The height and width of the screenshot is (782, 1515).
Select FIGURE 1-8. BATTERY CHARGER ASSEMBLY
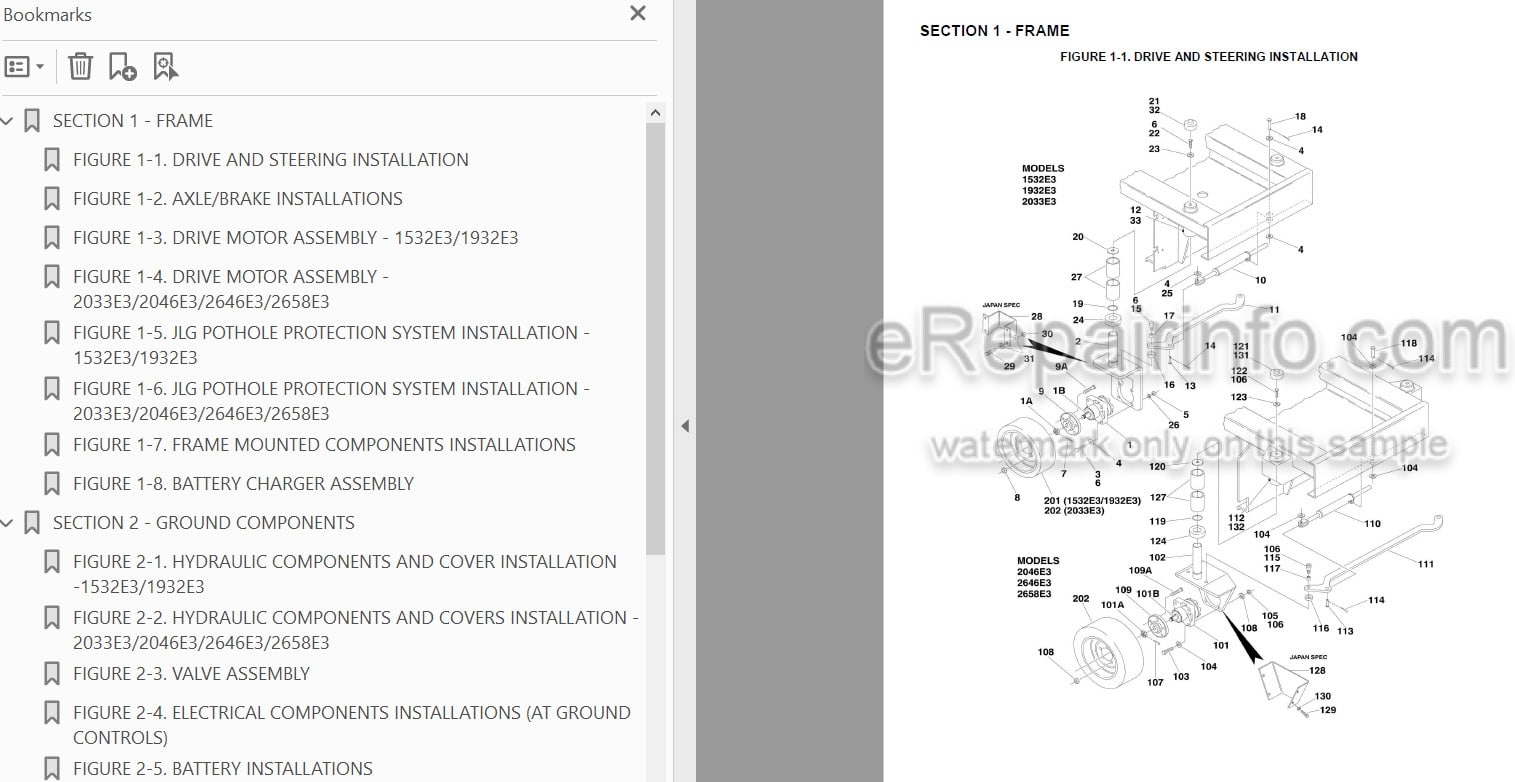click(243, 484)
